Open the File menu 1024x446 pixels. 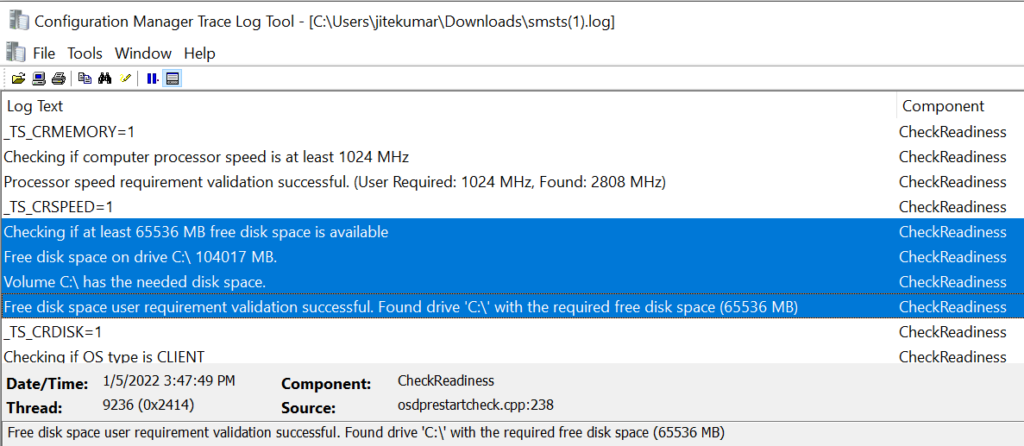click(44, 53)
